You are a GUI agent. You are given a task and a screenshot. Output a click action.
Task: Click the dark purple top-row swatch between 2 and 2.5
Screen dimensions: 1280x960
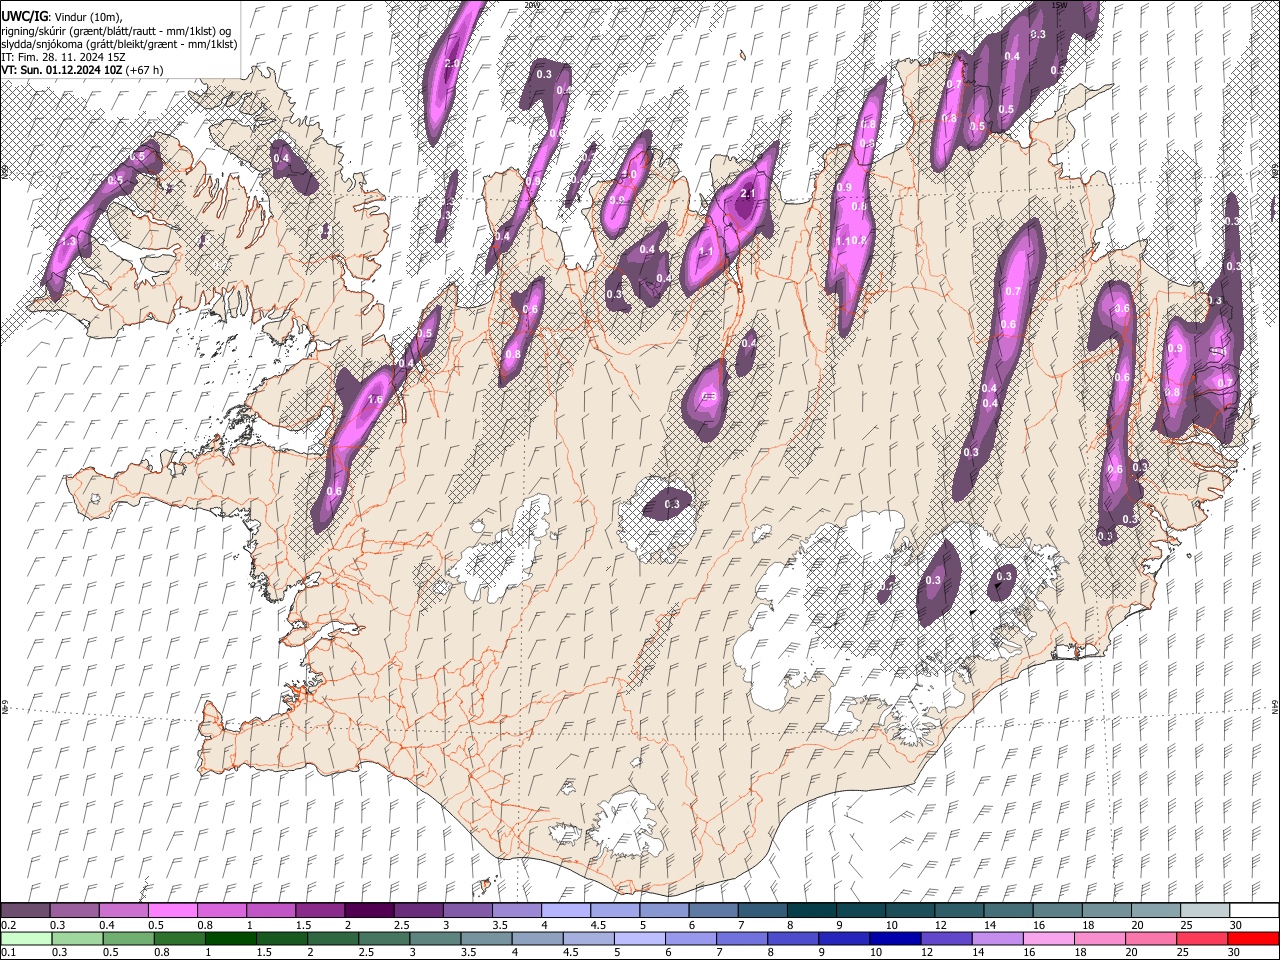(369, 910)
